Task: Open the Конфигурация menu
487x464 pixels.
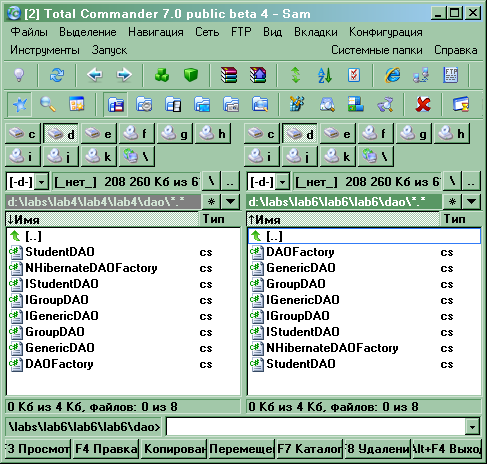Action: (x=386, y=32)
